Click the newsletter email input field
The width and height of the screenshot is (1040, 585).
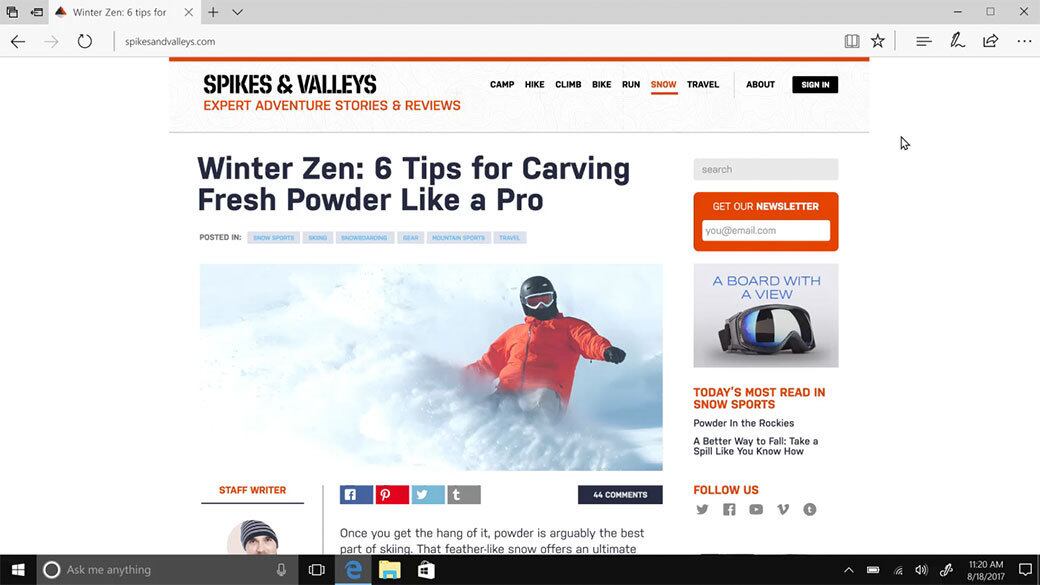(765, 231)
